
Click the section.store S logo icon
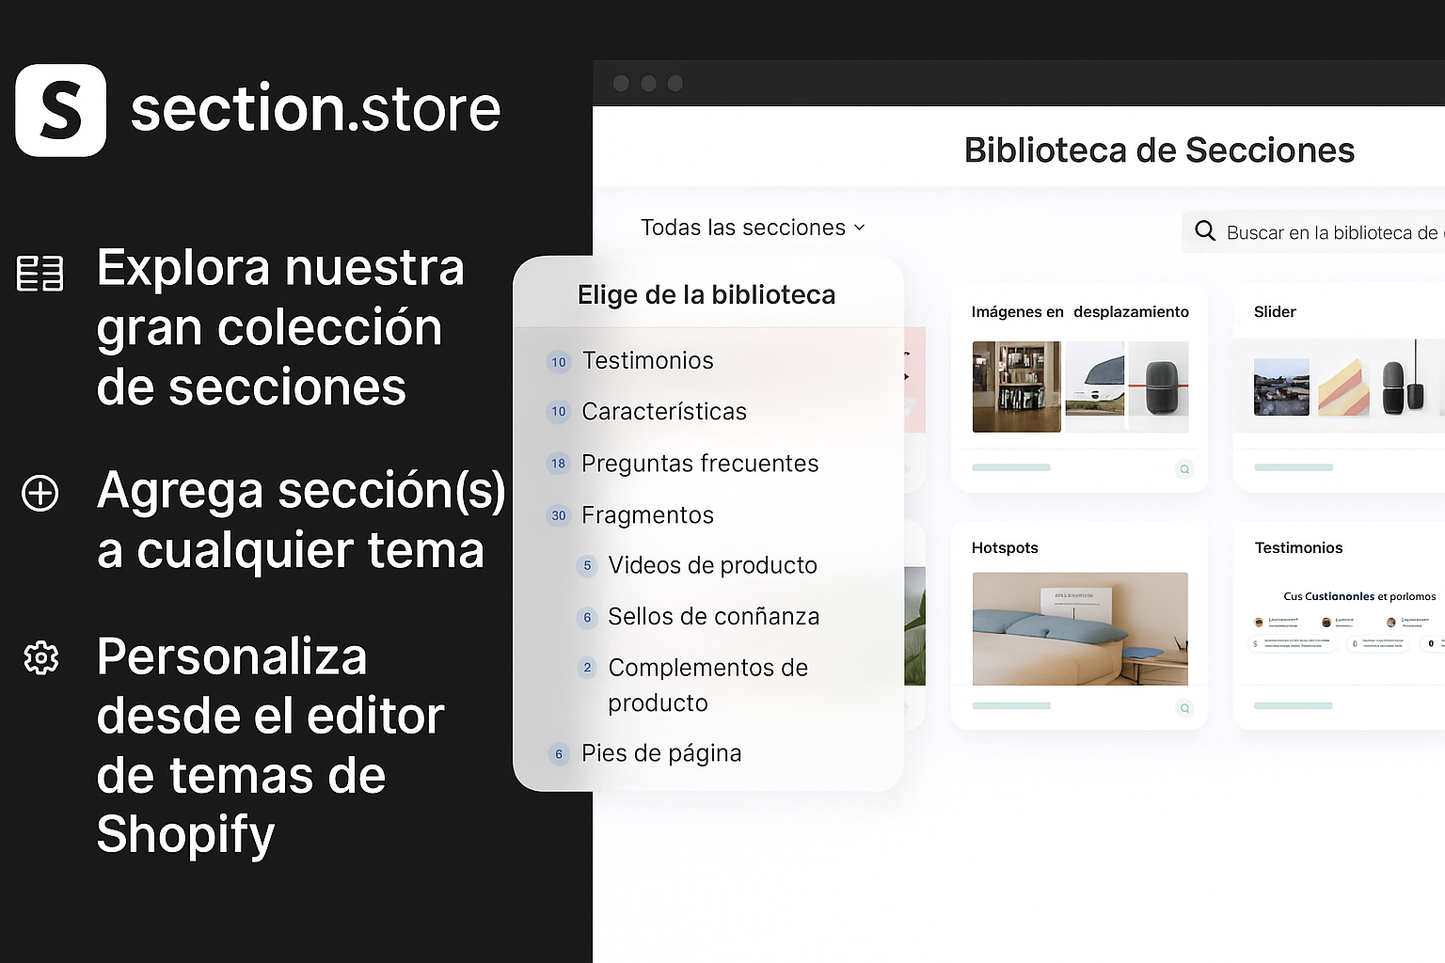(61, 110)
